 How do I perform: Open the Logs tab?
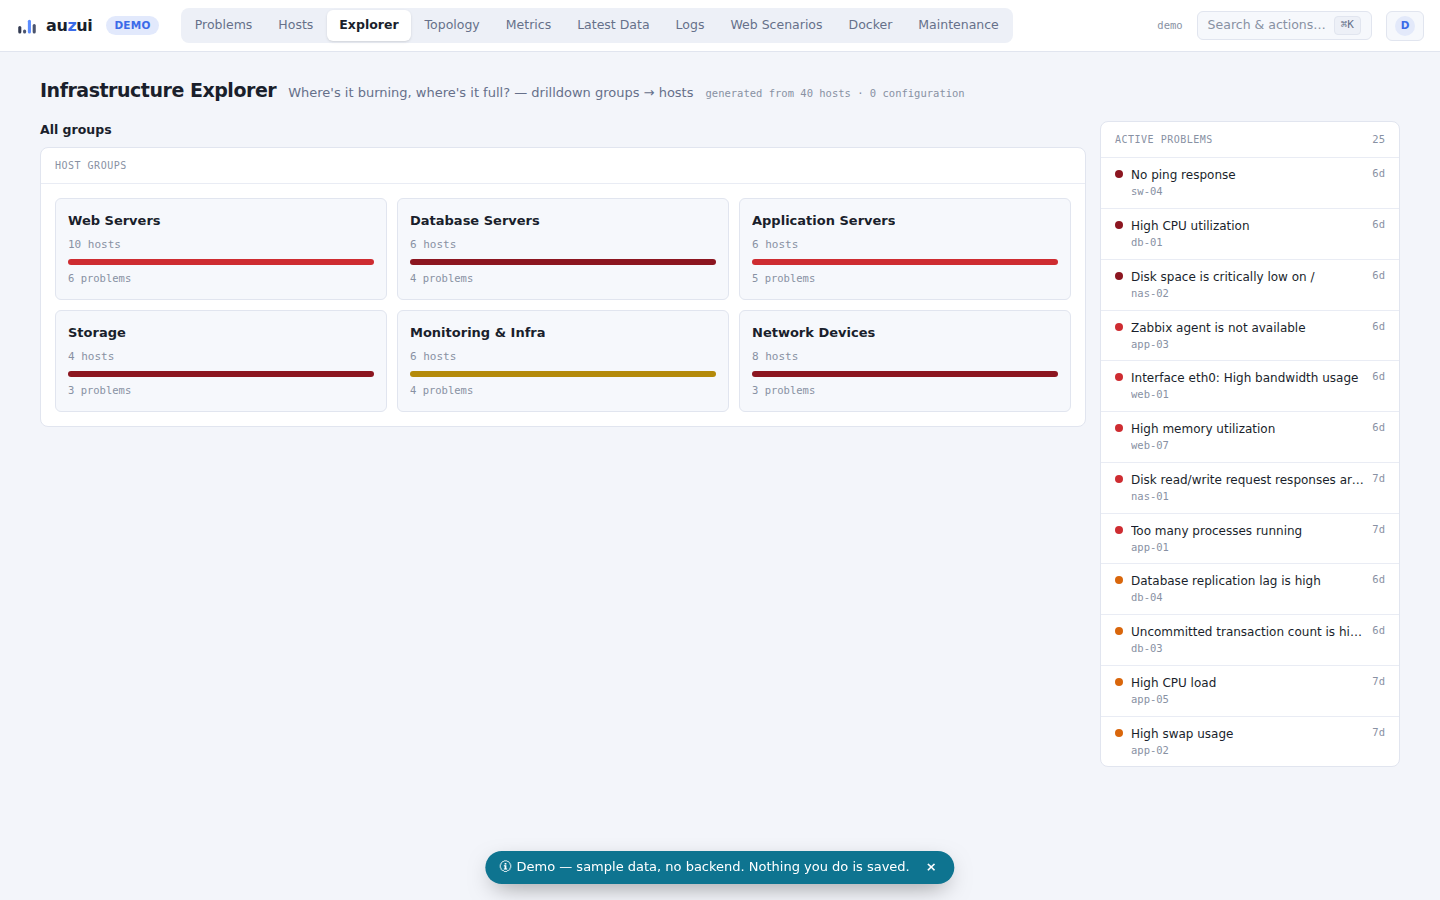[x=690, y=25]
